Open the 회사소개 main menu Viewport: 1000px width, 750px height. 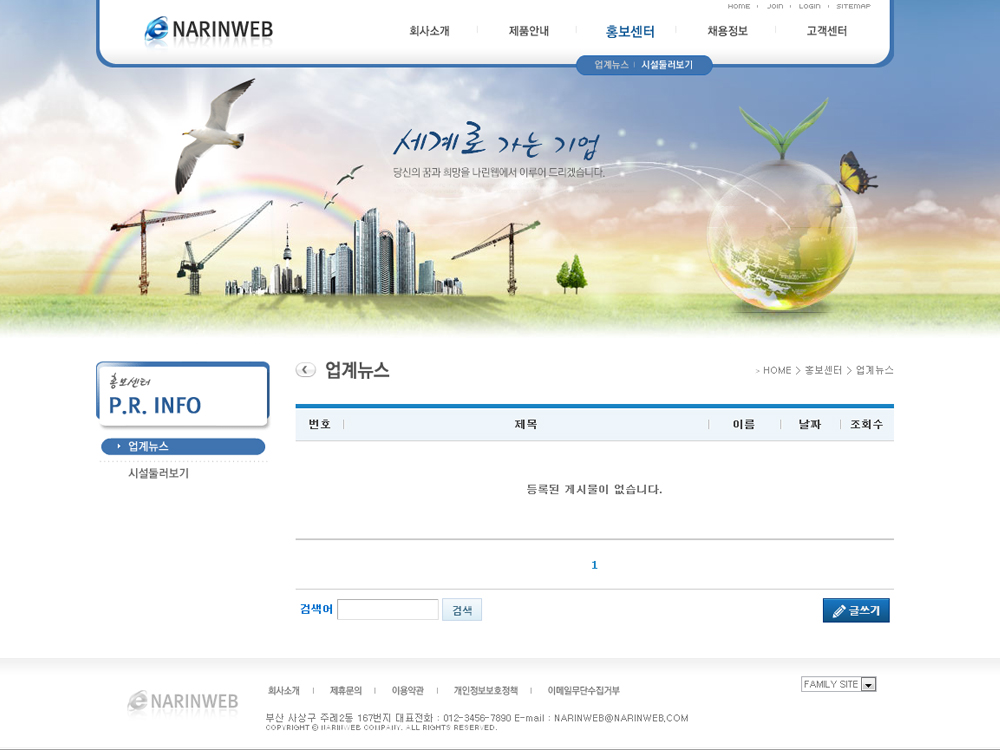(x=429, y=31)
